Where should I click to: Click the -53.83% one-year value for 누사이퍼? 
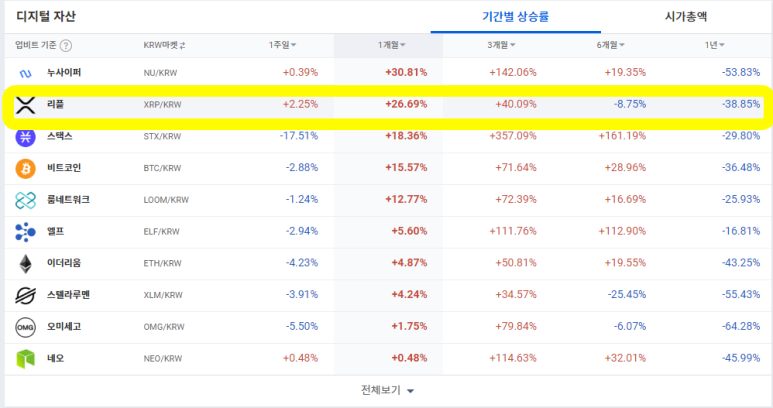(x=741, y=72)
